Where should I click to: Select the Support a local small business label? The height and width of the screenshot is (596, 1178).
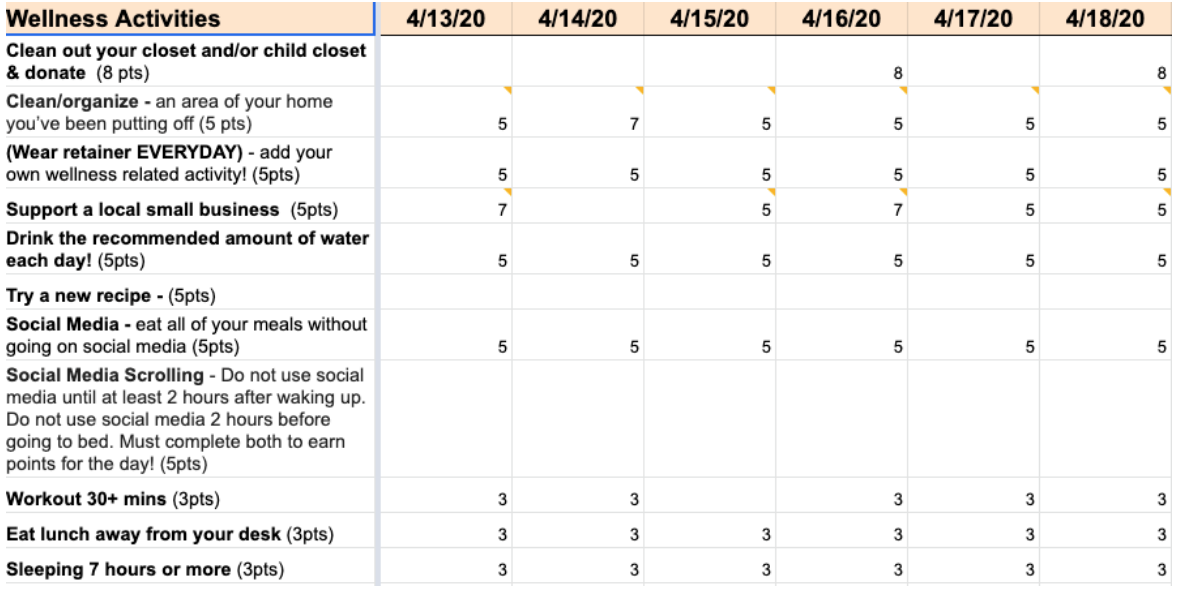172,210
